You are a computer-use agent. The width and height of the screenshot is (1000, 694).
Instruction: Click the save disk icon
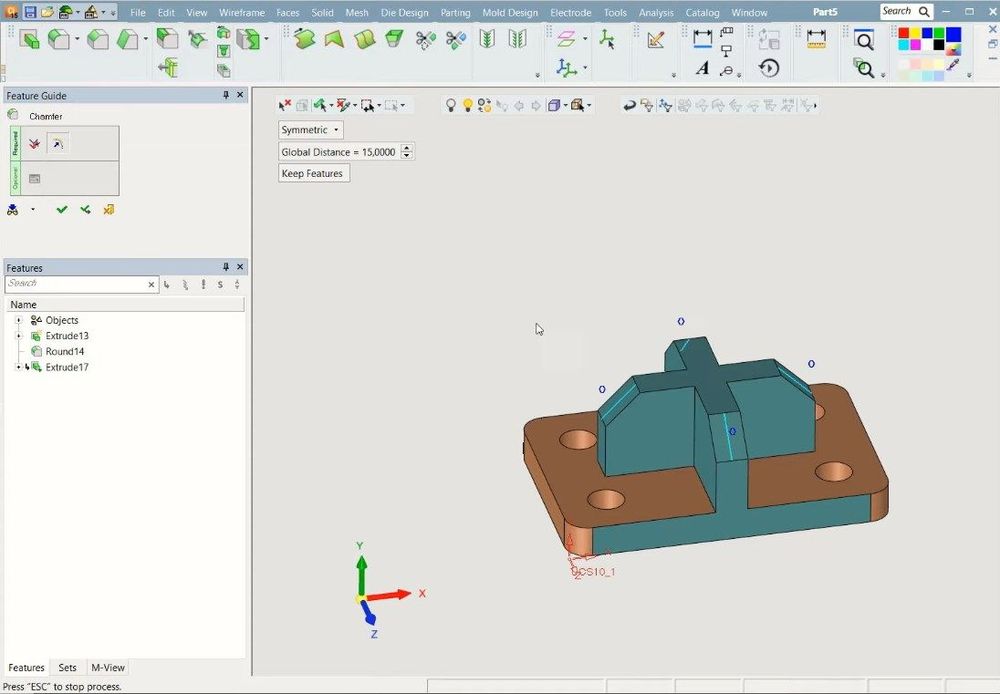click(29, 12)
